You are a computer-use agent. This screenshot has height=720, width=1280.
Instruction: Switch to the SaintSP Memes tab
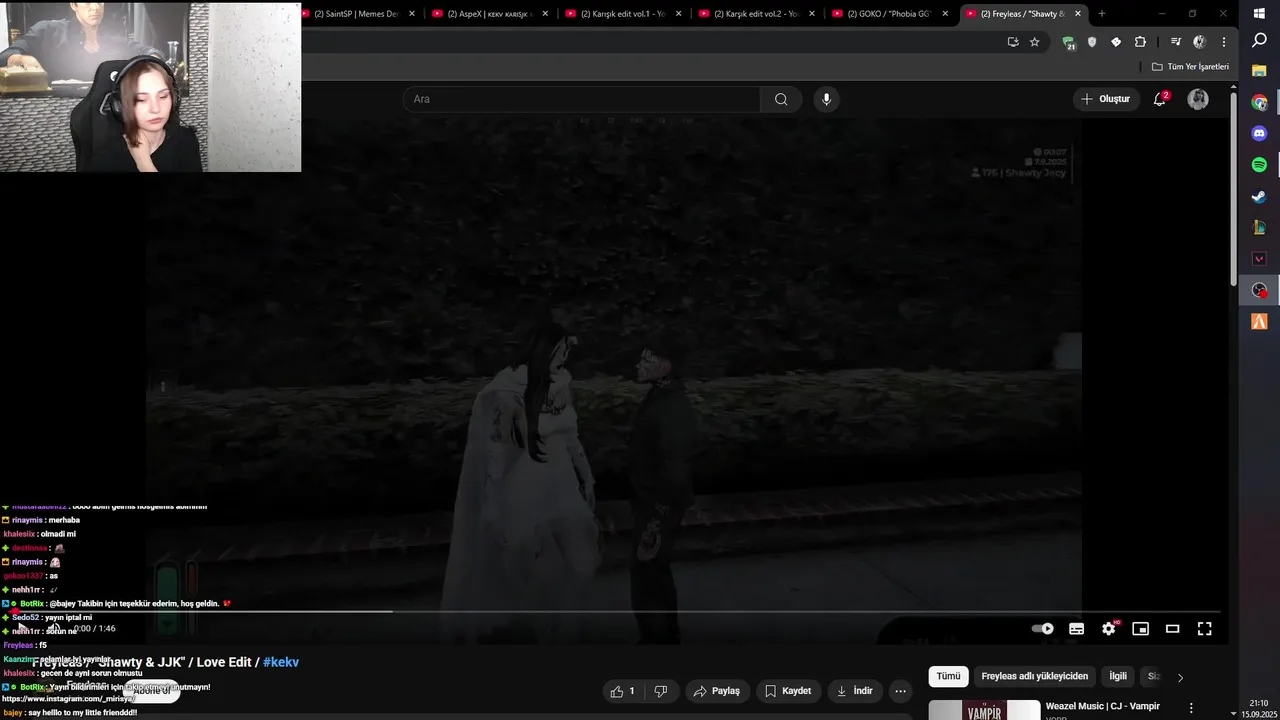(357, 14)
